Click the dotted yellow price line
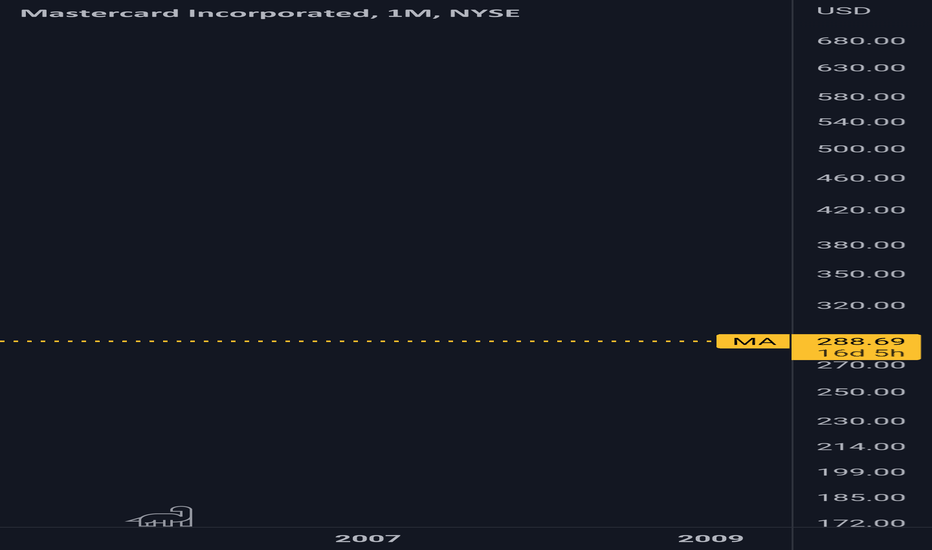The image size is (932, 550). [x=357, y=341]
